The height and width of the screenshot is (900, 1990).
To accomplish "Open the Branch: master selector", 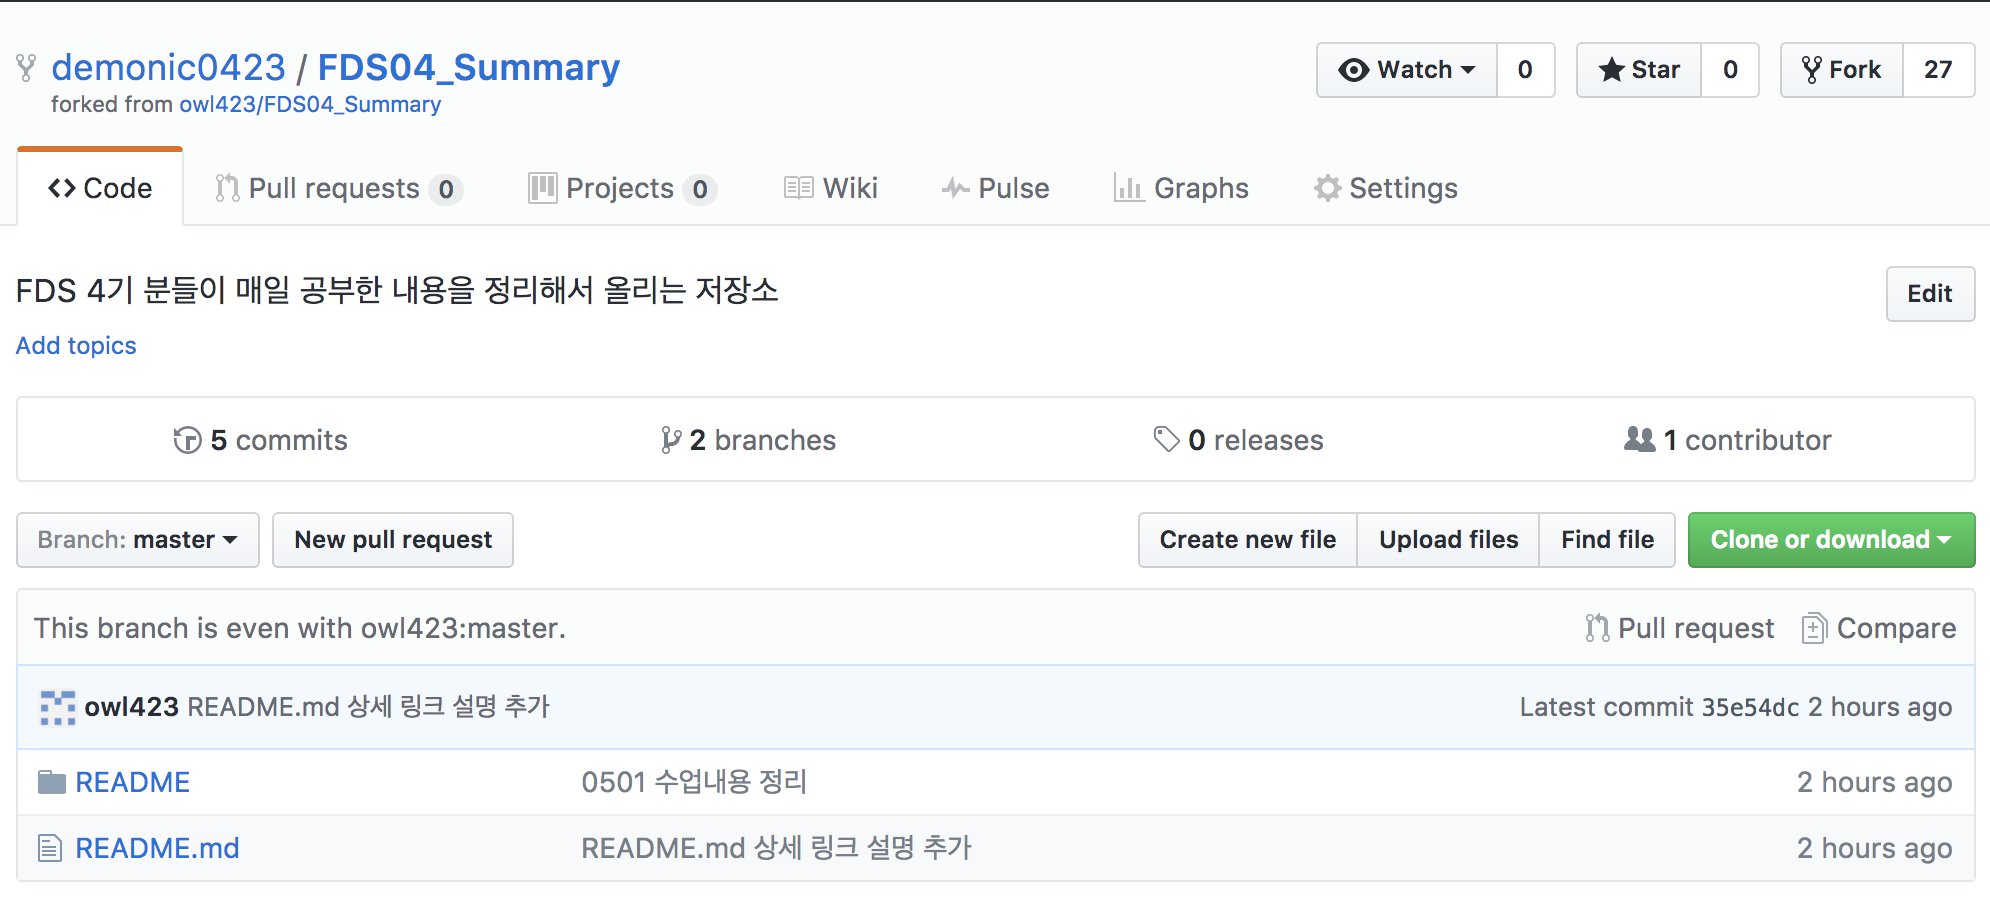I will click(x=138, y=540).
